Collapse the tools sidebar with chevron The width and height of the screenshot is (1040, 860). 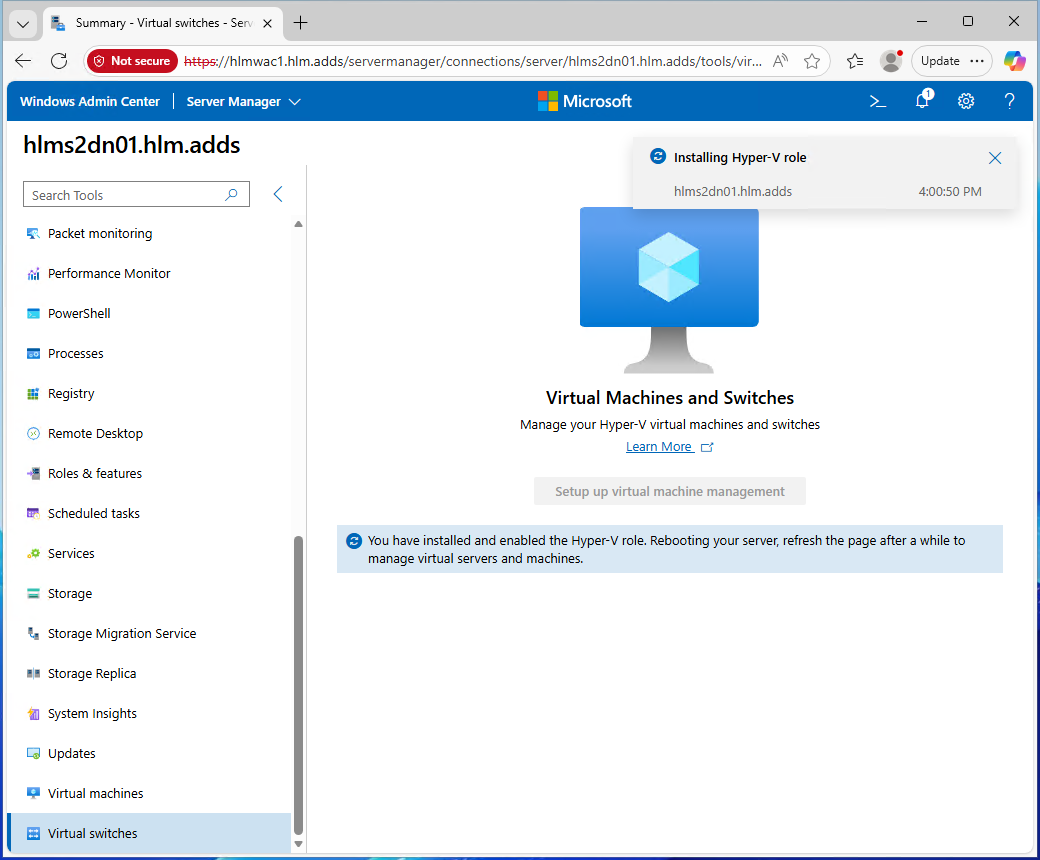pos(278,194)
